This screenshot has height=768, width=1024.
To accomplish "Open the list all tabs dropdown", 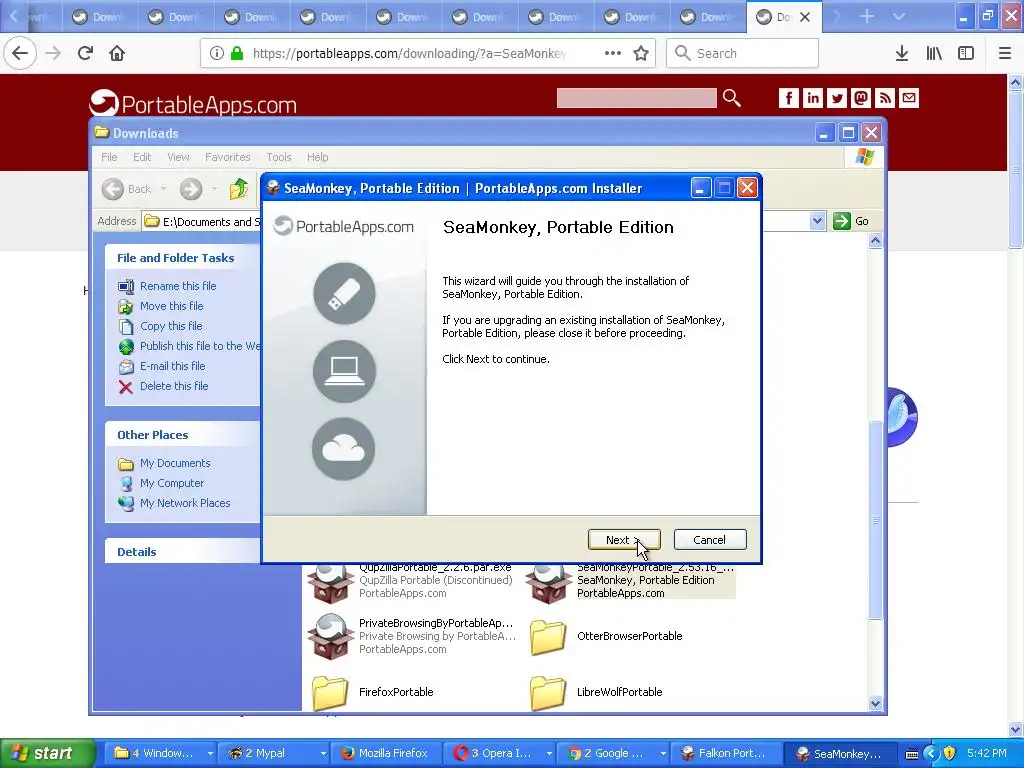I will tap(899, 16).
